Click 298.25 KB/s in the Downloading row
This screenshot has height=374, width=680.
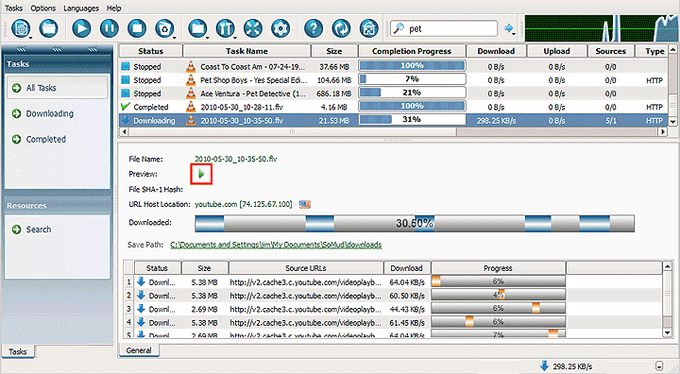point(496,121)
